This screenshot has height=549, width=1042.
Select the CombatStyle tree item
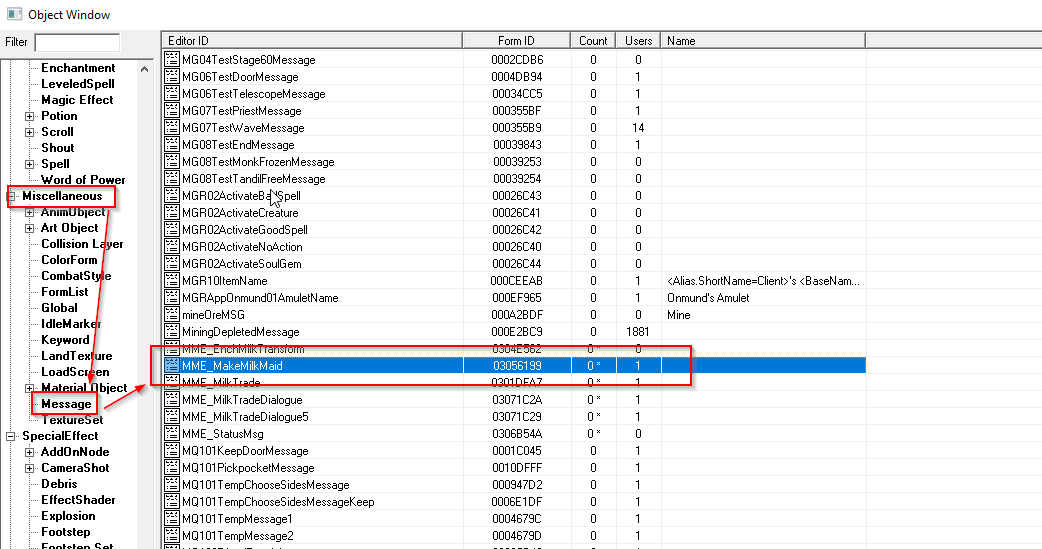pos(76,276)
